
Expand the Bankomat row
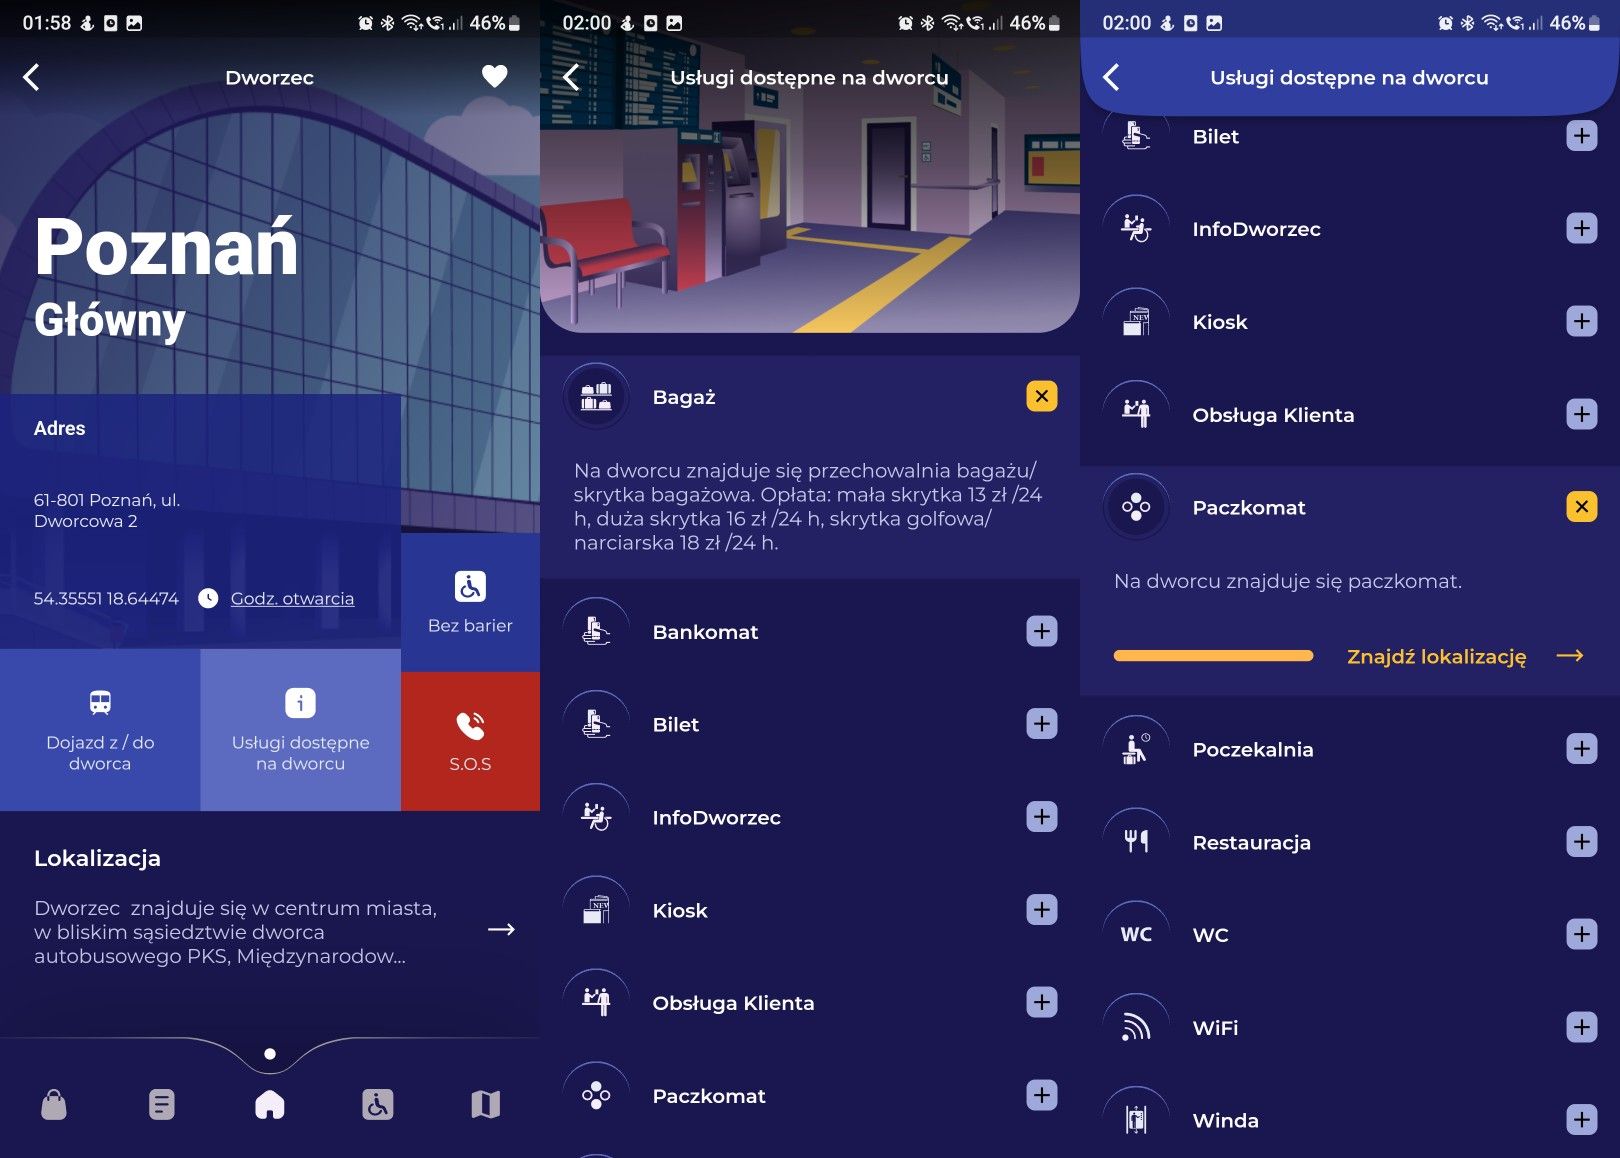coord(1042,632)
